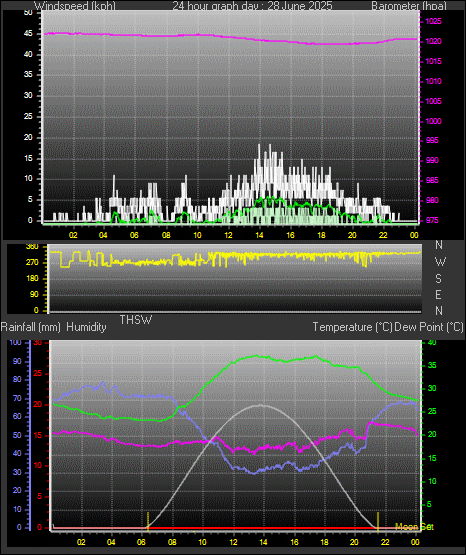Click the Moon Set label

point(414,527)
